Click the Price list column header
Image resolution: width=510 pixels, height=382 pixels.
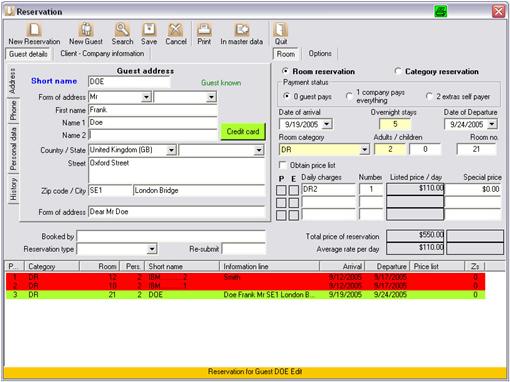tap(437, 266)
